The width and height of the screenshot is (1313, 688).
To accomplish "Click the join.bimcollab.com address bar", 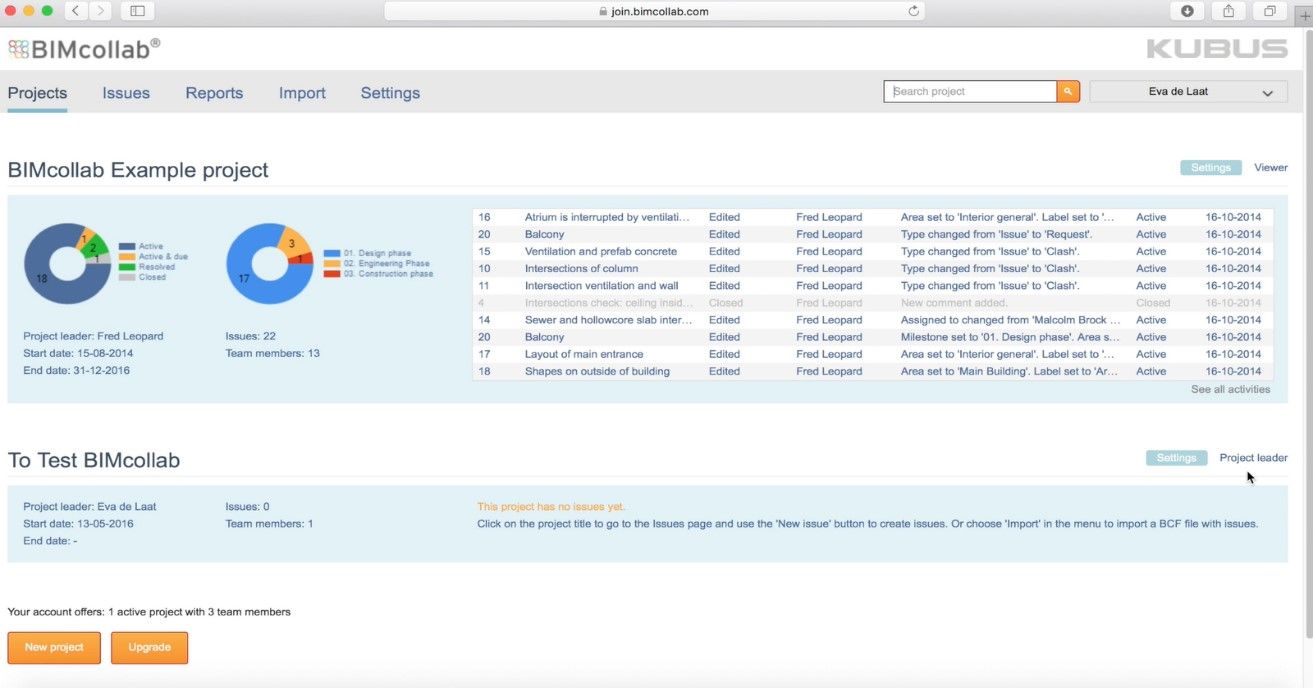I will (x=654, y=11).
